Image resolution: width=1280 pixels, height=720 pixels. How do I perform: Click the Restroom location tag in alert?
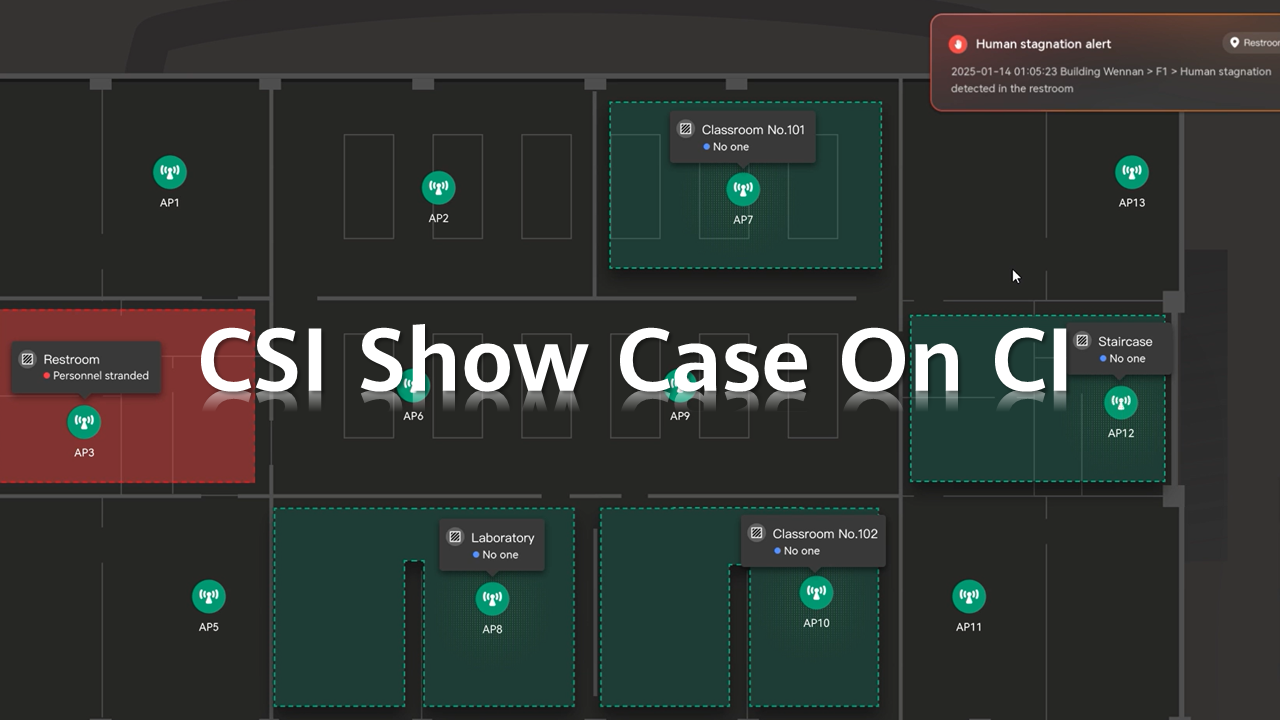click(1253, 43)
